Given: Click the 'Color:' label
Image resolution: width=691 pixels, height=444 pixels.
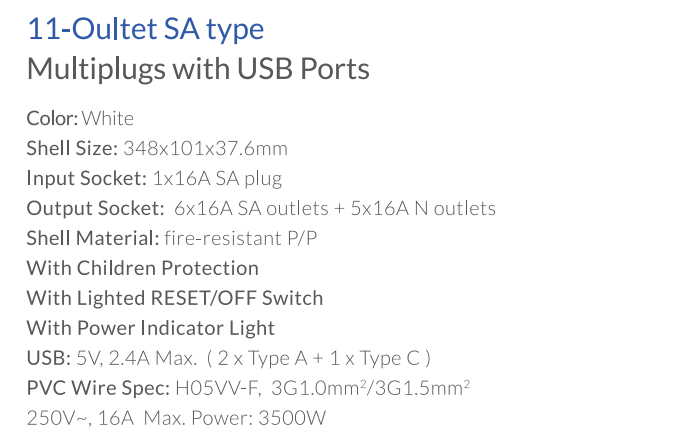Looking at the screenshot, I should (52, 118).
